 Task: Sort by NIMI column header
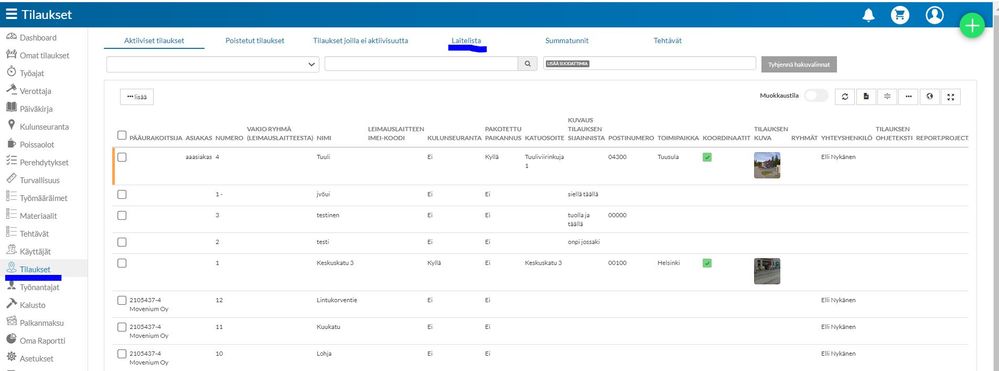pos(324,138)
